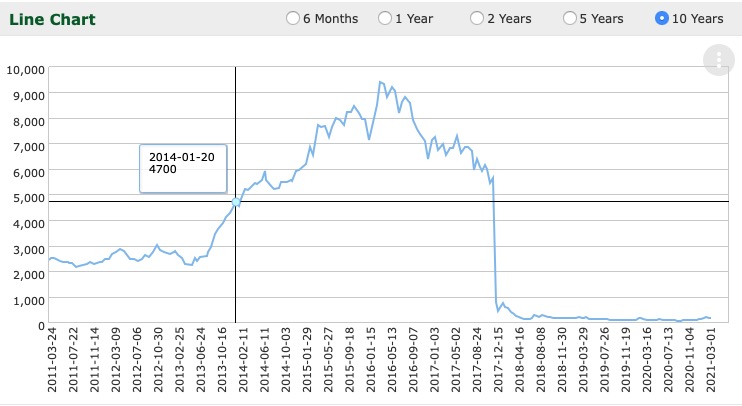Click the Line Chart heading
This screenshot has width=742, height=406.
52,19
